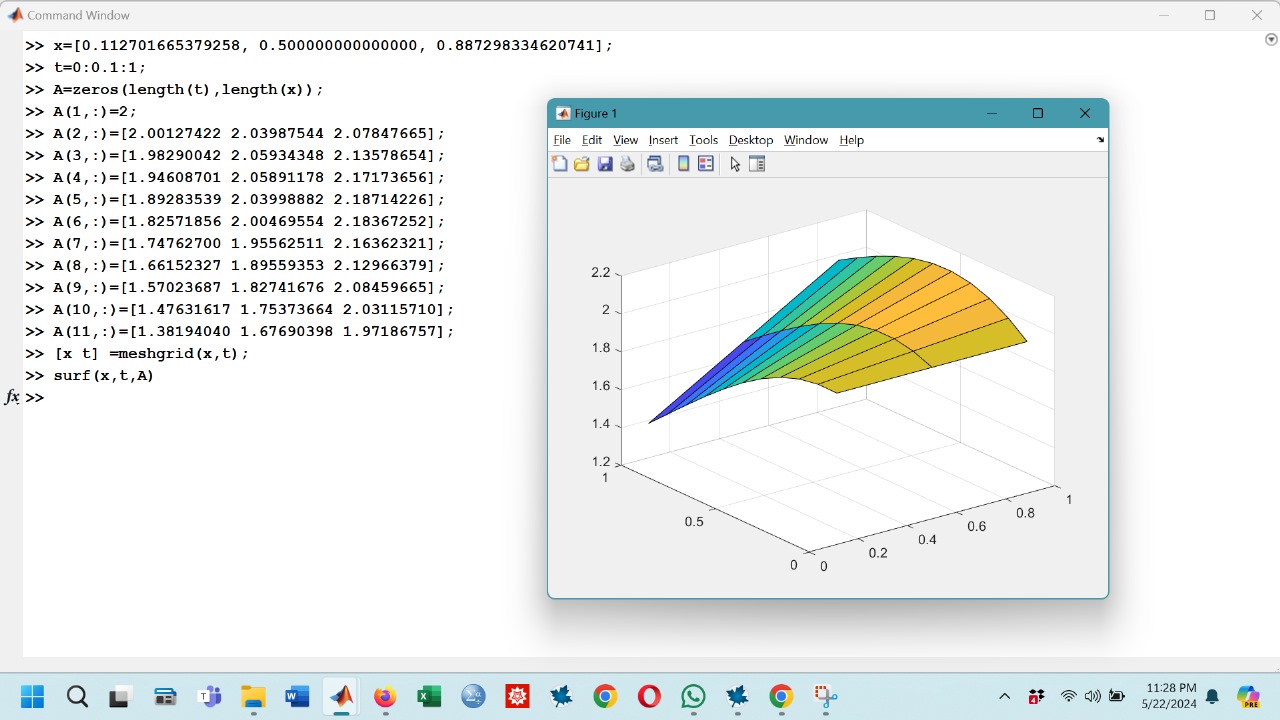Open the Insert menu in Figure 1
Screen dimensions: 1280x720
663,140
